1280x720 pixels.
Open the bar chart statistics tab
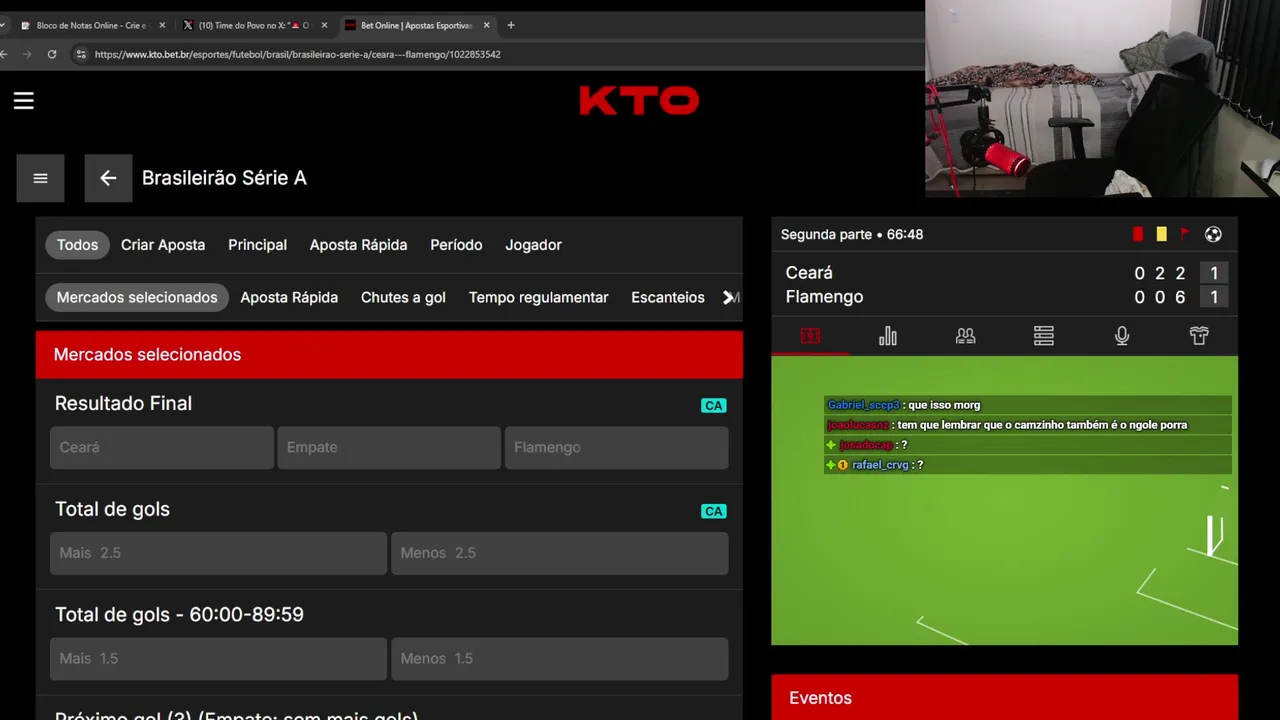click(x=888, y=336)
